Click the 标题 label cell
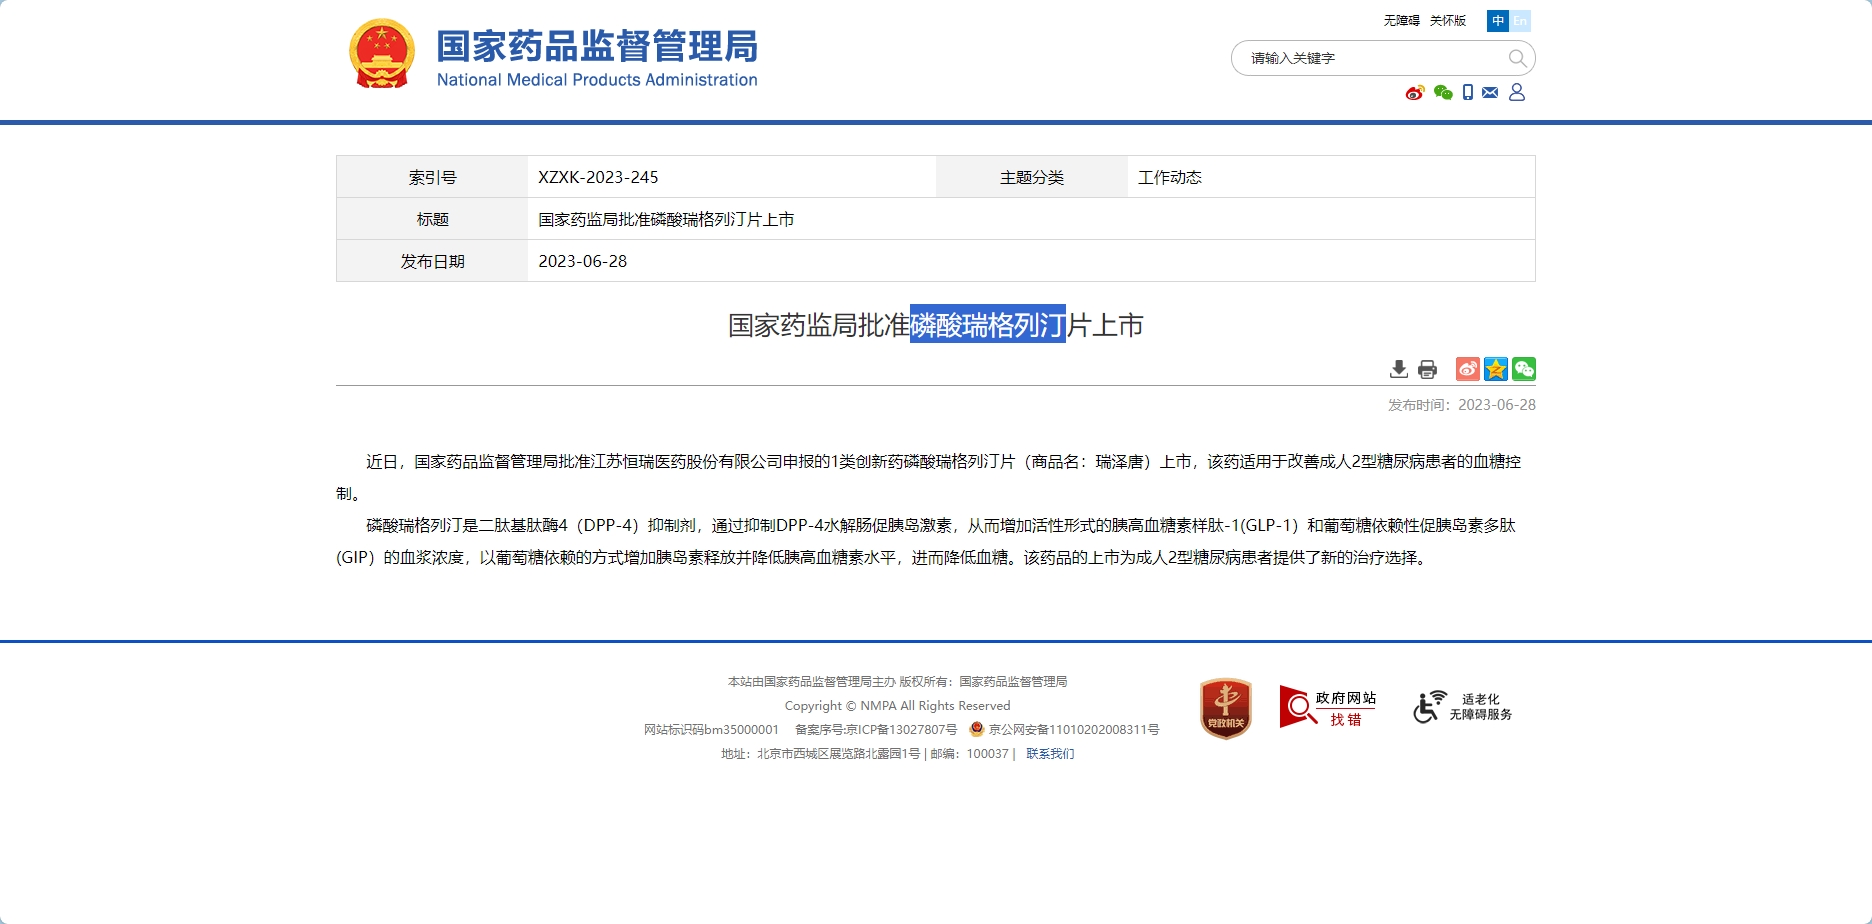The image size is (1872, 924). point(432,219)
